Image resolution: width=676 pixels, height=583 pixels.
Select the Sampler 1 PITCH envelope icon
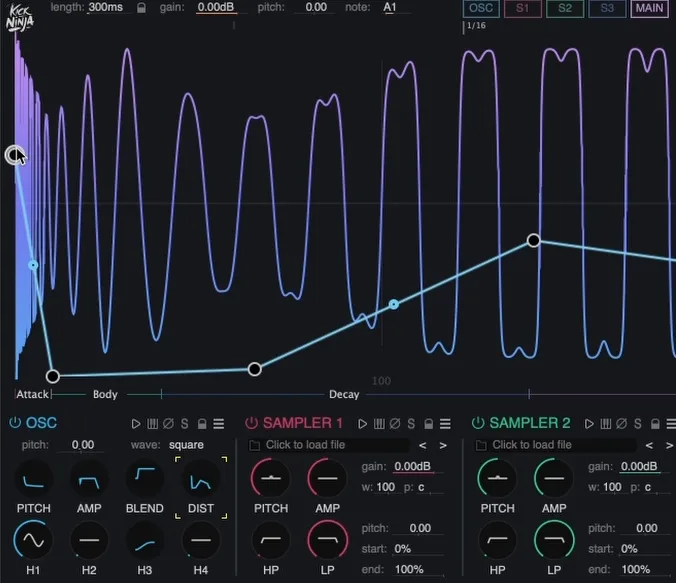271,478
